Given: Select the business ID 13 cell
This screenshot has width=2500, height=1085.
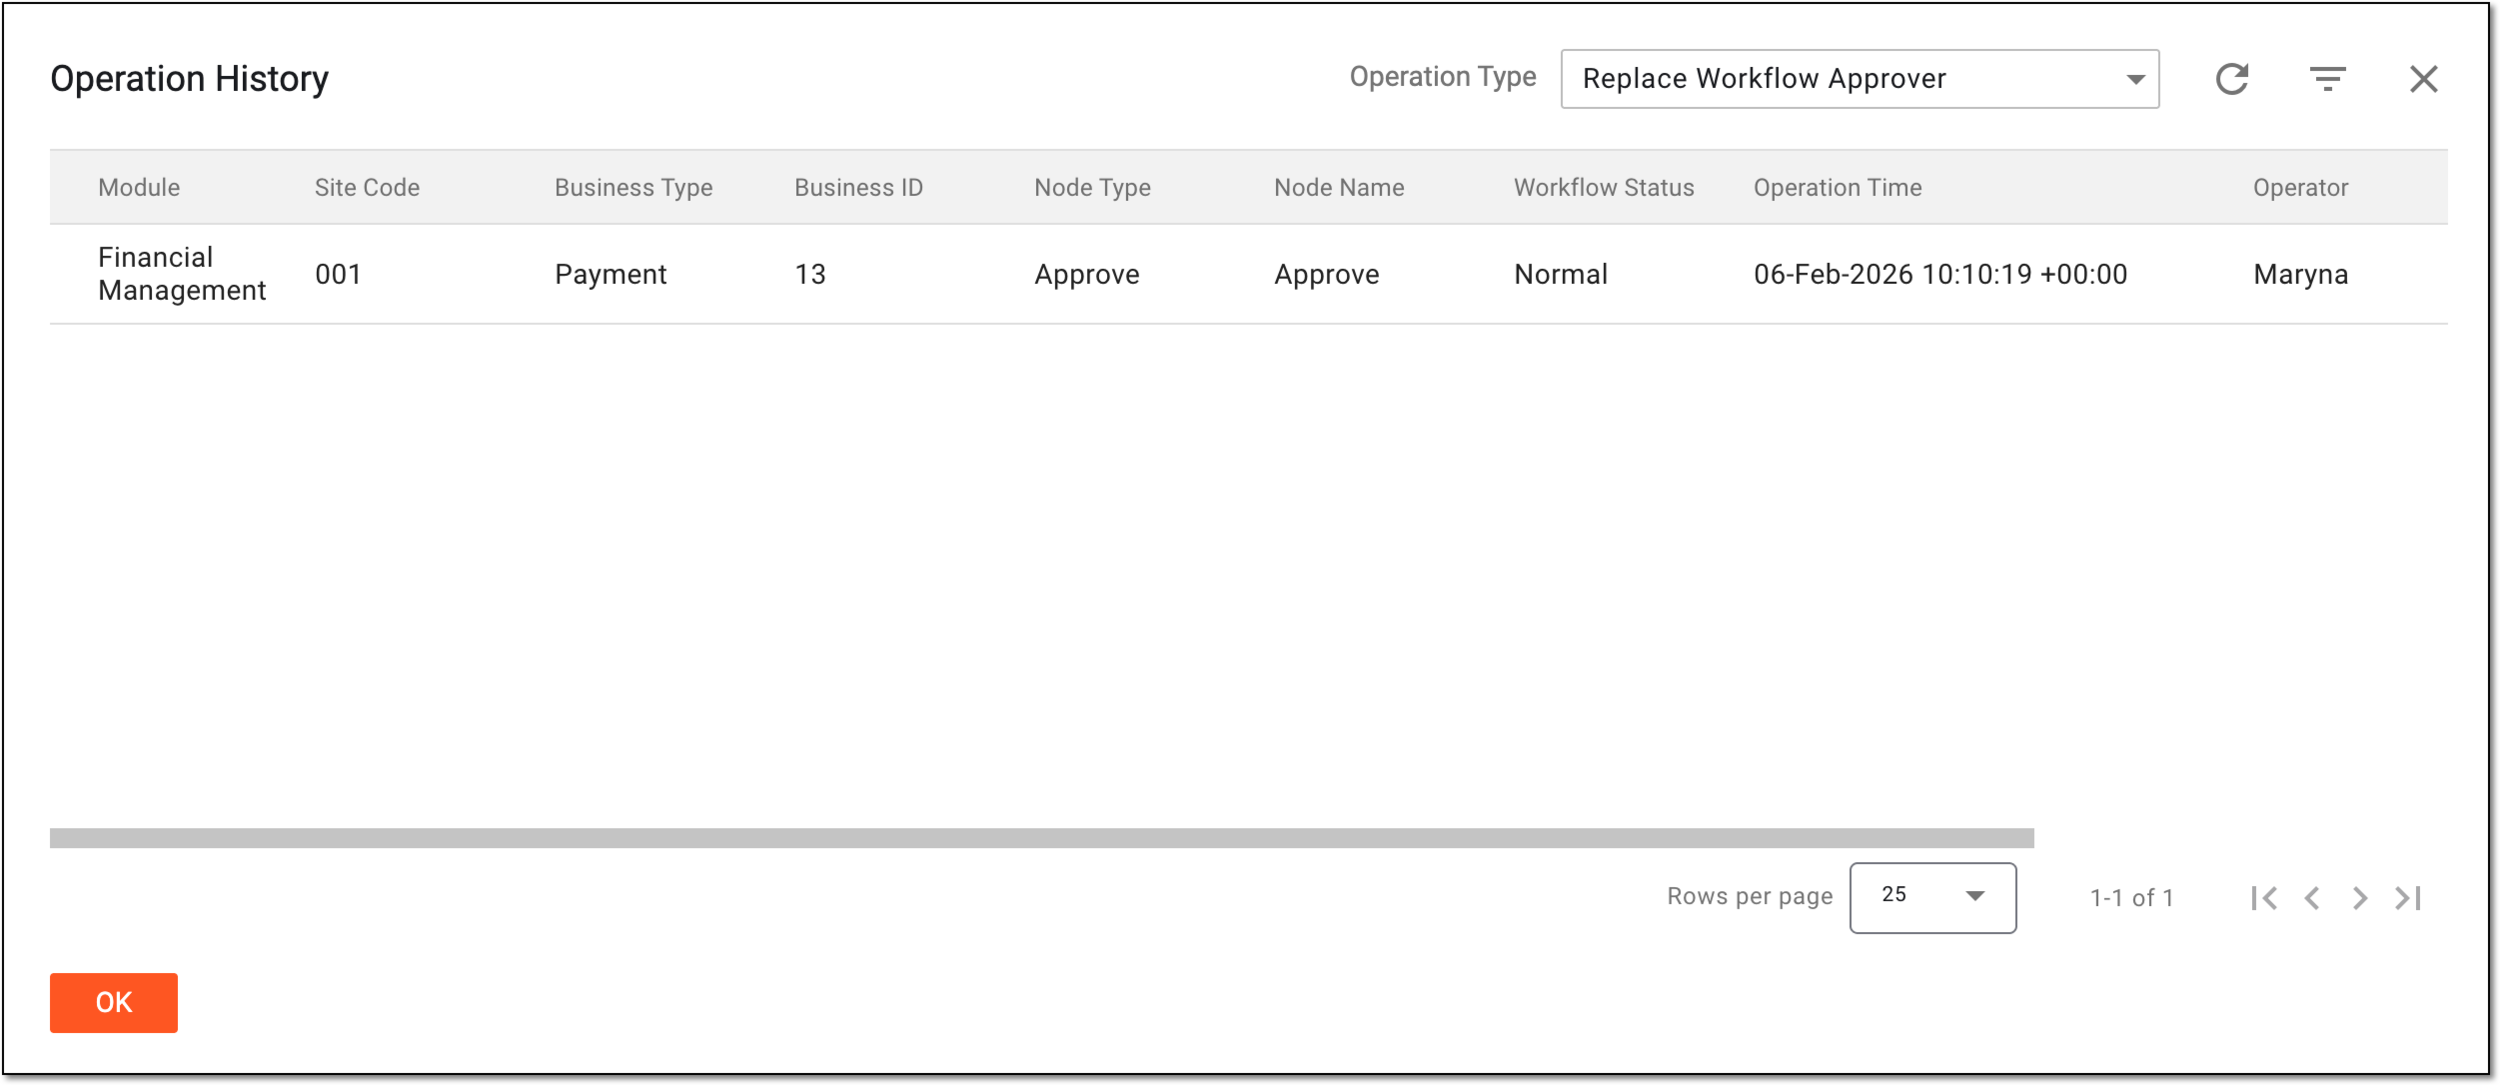Looking at the screenshot, I should [x=810, y=275].
